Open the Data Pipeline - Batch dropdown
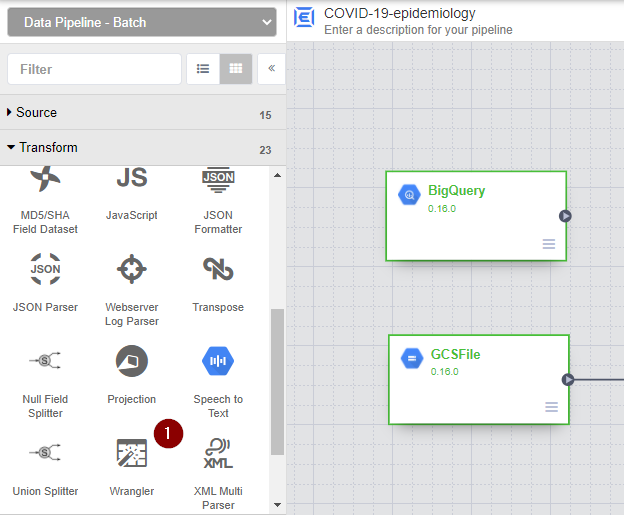The width and height of the screenshot is (624, 515). (x=142, y=22)
